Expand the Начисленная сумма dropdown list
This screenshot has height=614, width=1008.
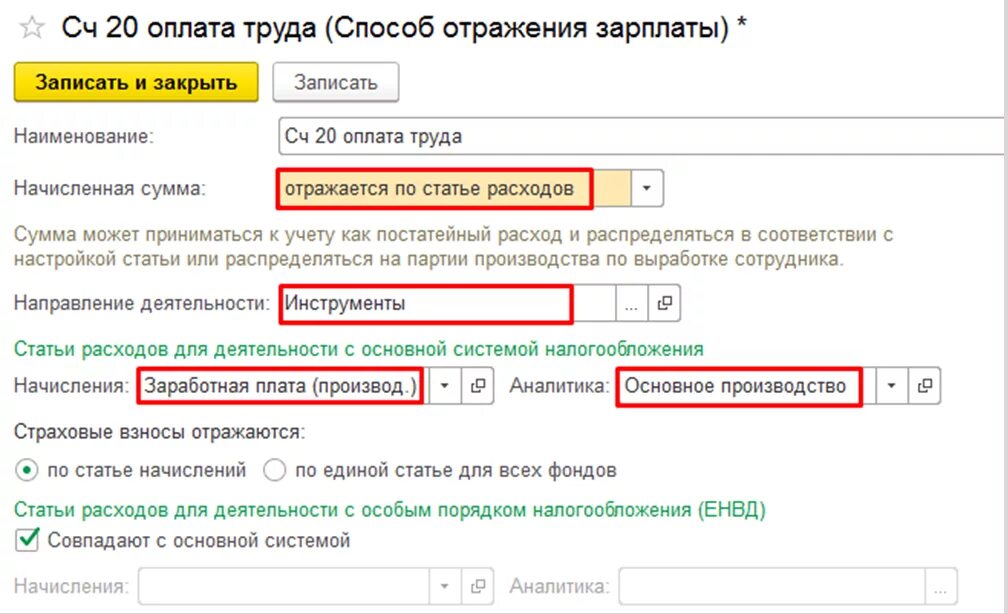click(x=647, y=188)
